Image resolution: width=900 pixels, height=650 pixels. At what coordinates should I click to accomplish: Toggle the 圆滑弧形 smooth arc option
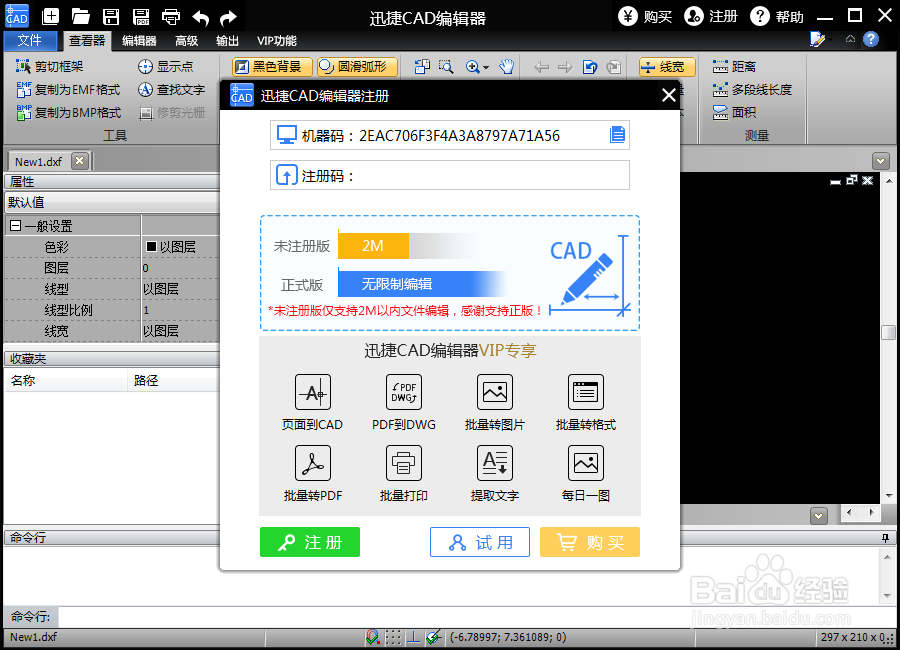click(355, 67)
